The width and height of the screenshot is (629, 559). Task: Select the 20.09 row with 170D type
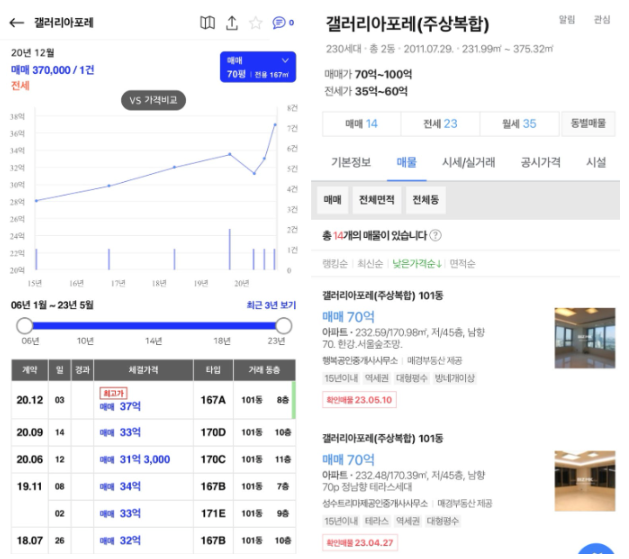point(154,432)
